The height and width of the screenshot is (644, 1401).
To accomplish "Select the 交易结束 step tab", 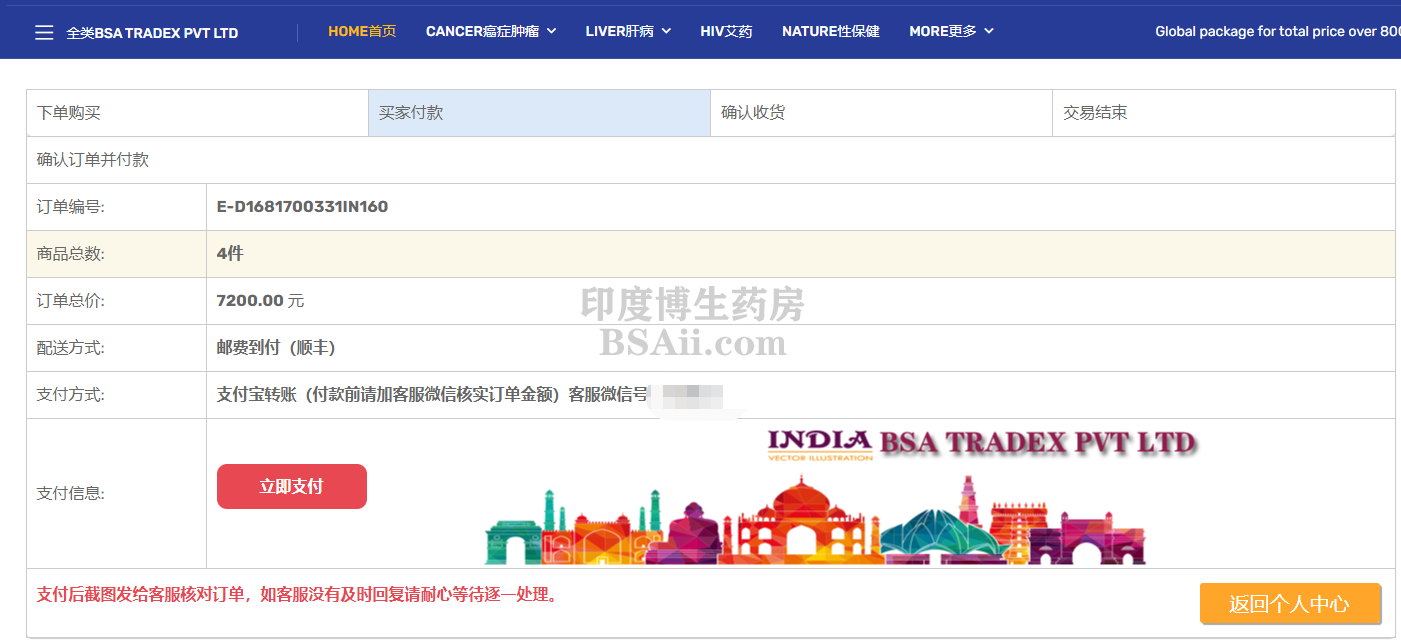I will (1224, 113).
